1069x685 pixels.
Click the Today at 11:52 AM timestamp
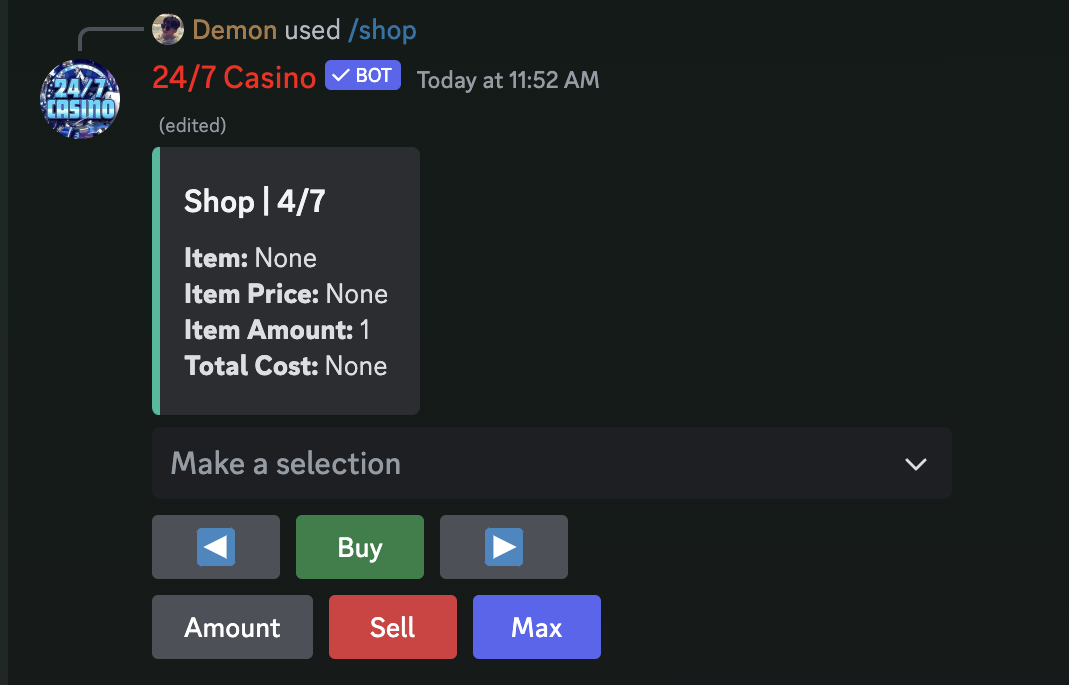point(508,80)
